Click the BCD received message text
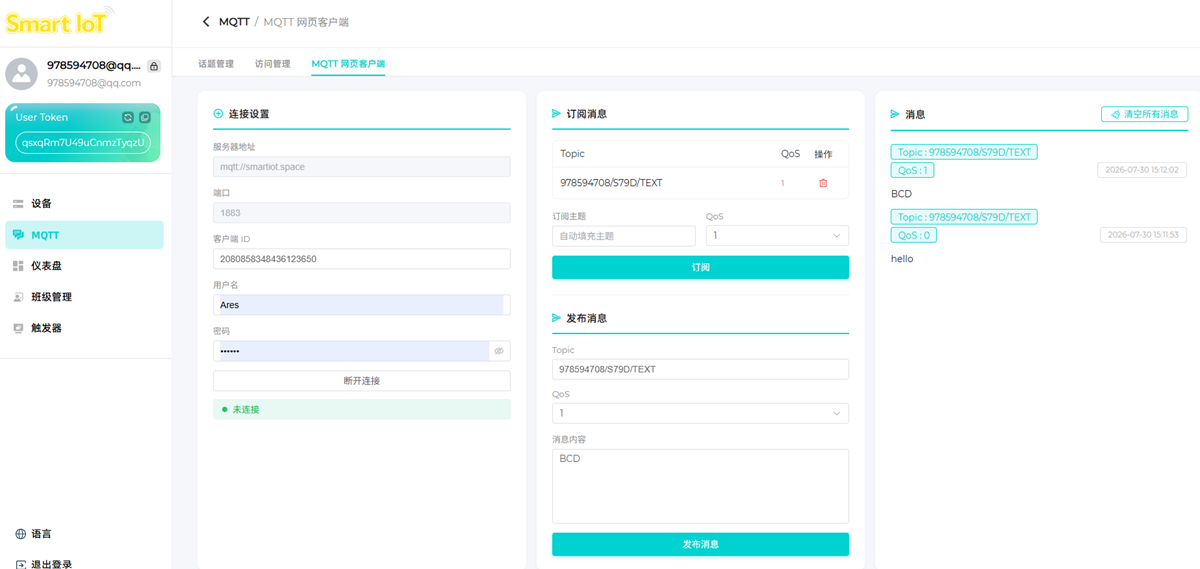This screenshot has width=1200, height=569. pos(901,194)
